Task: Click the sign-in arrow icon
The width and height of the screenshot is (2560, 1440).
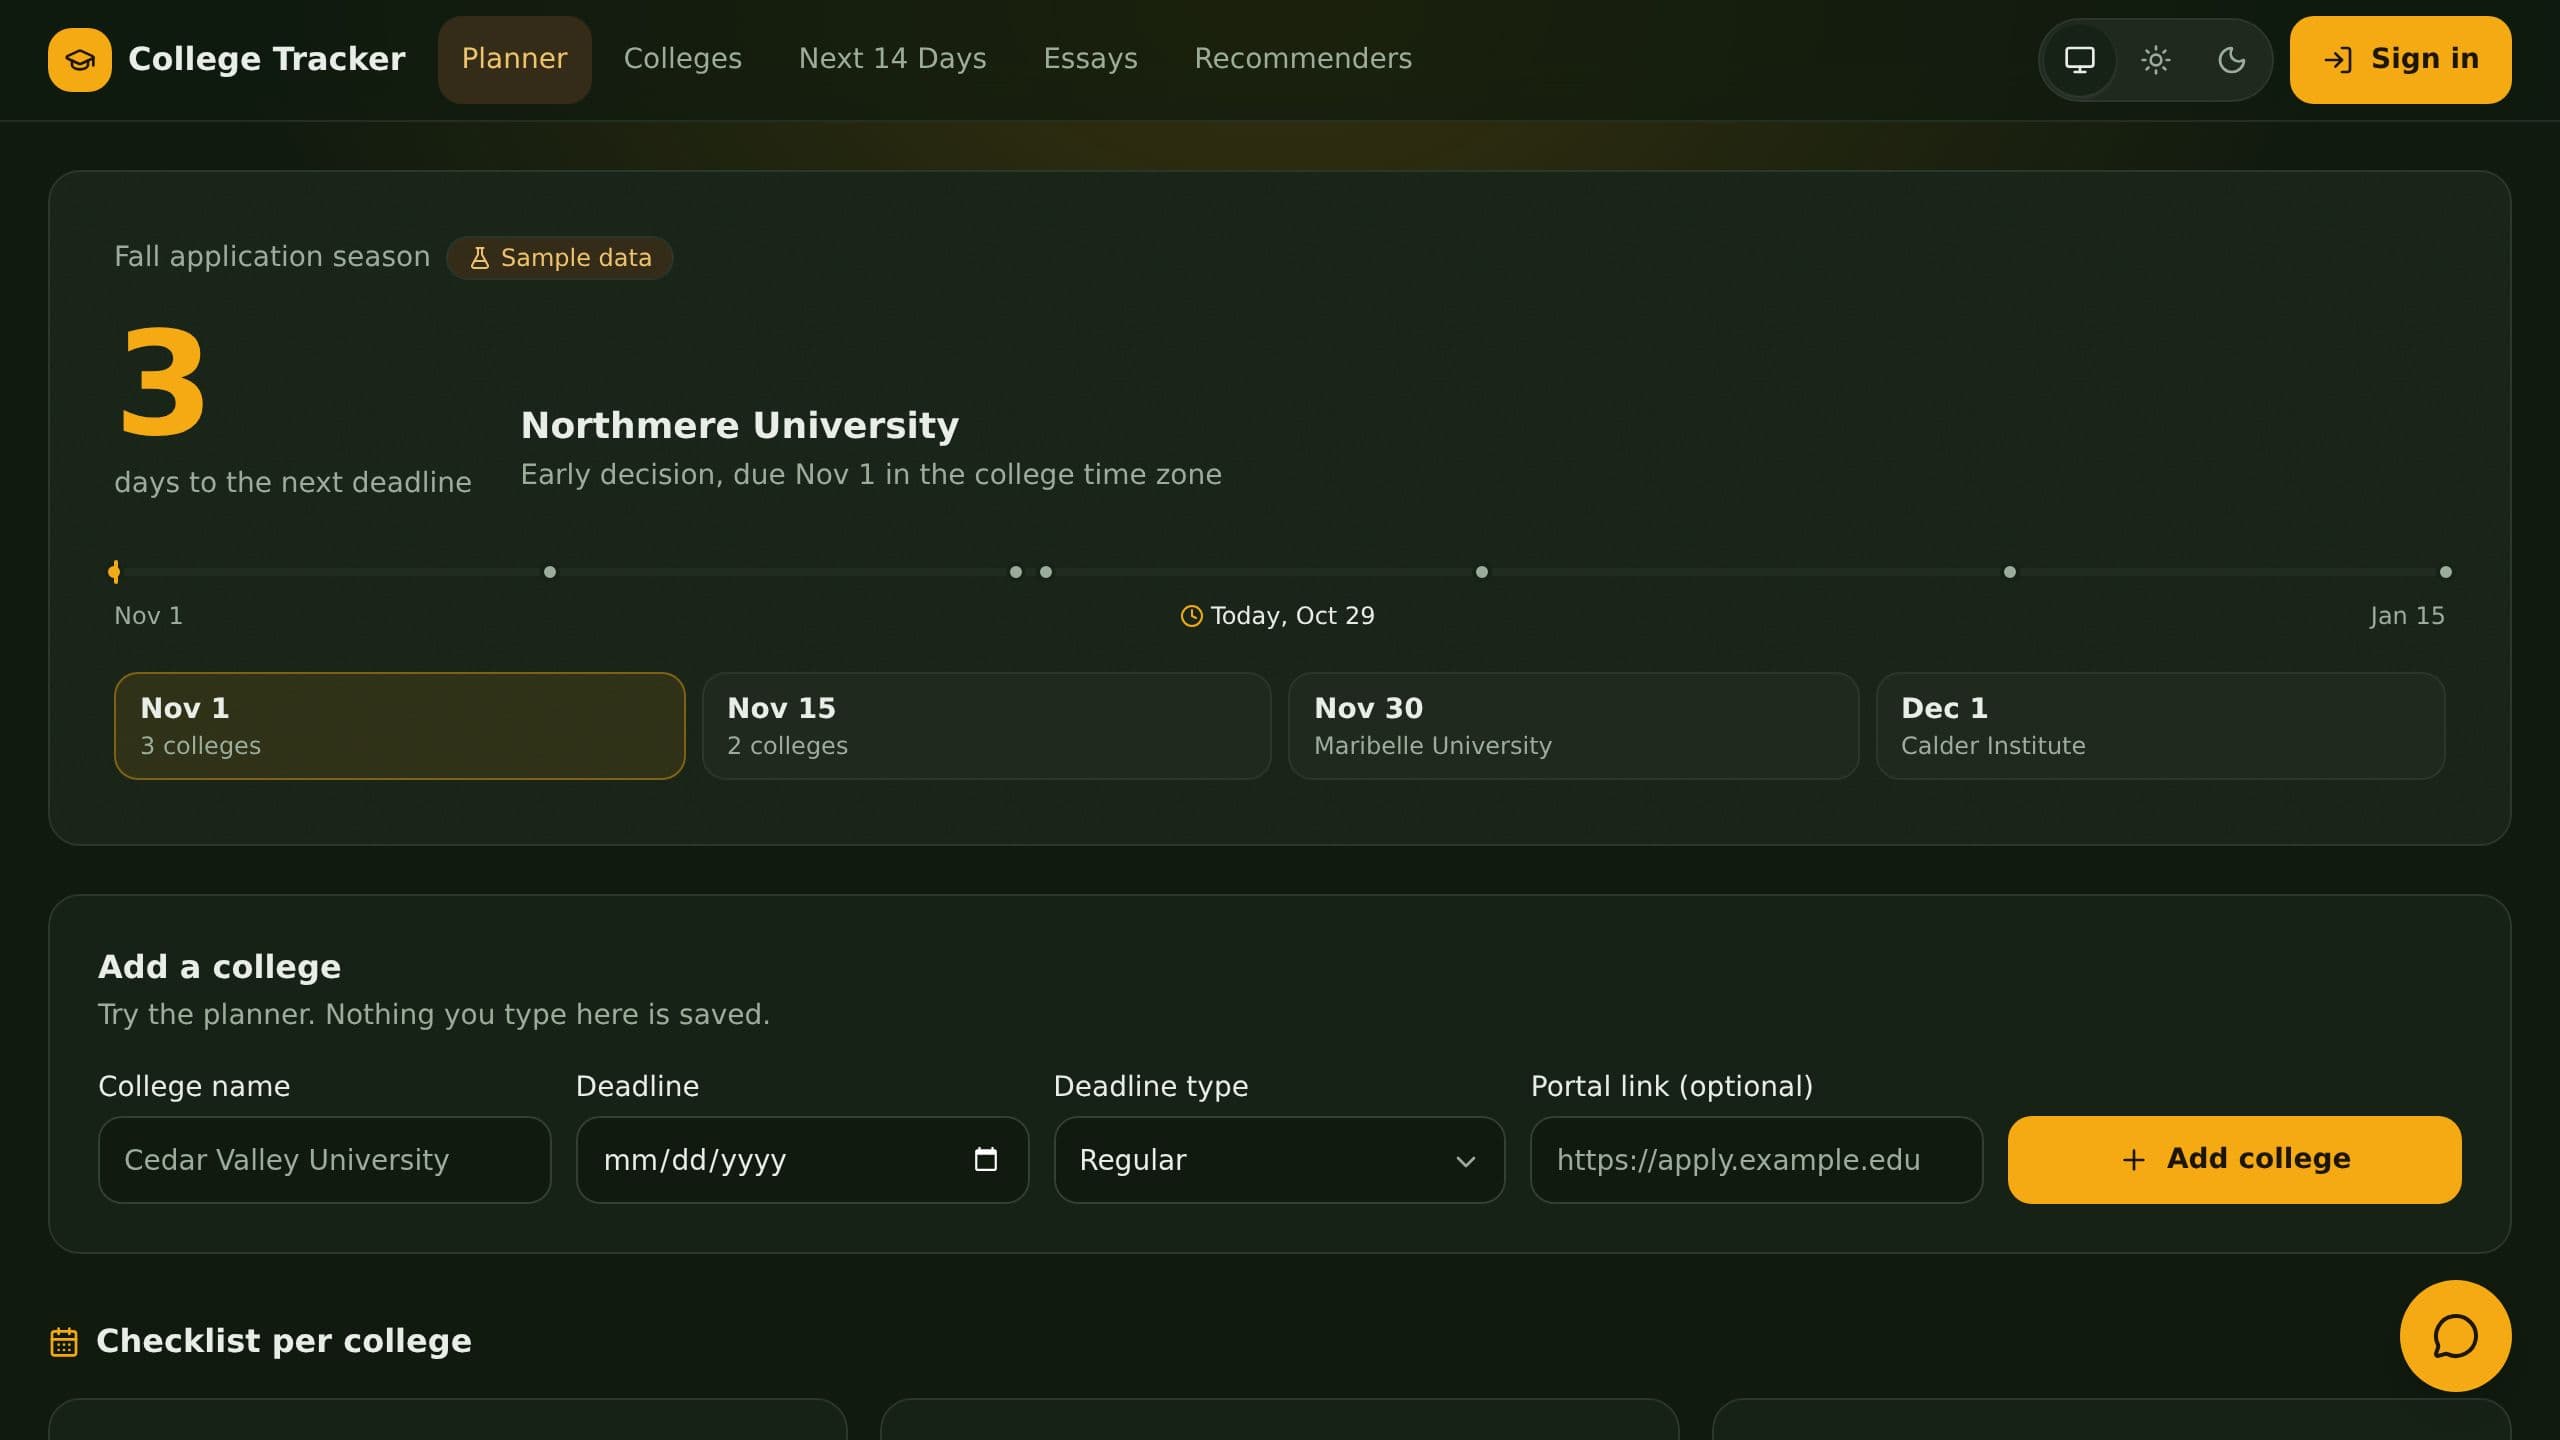Action: [x=2338, y=60]
